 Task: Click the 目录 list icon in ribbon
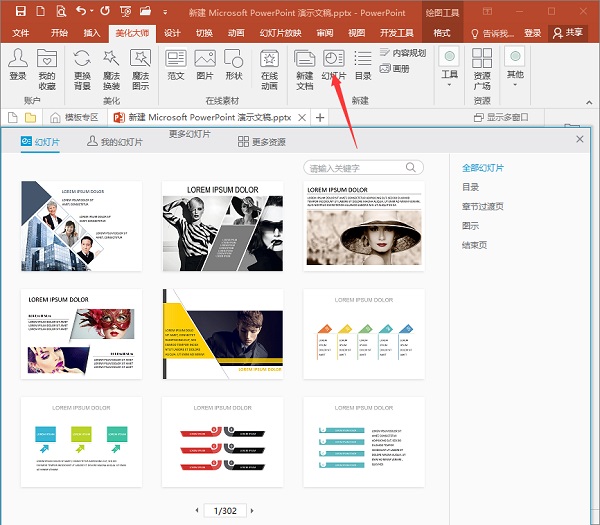[363, 64]
